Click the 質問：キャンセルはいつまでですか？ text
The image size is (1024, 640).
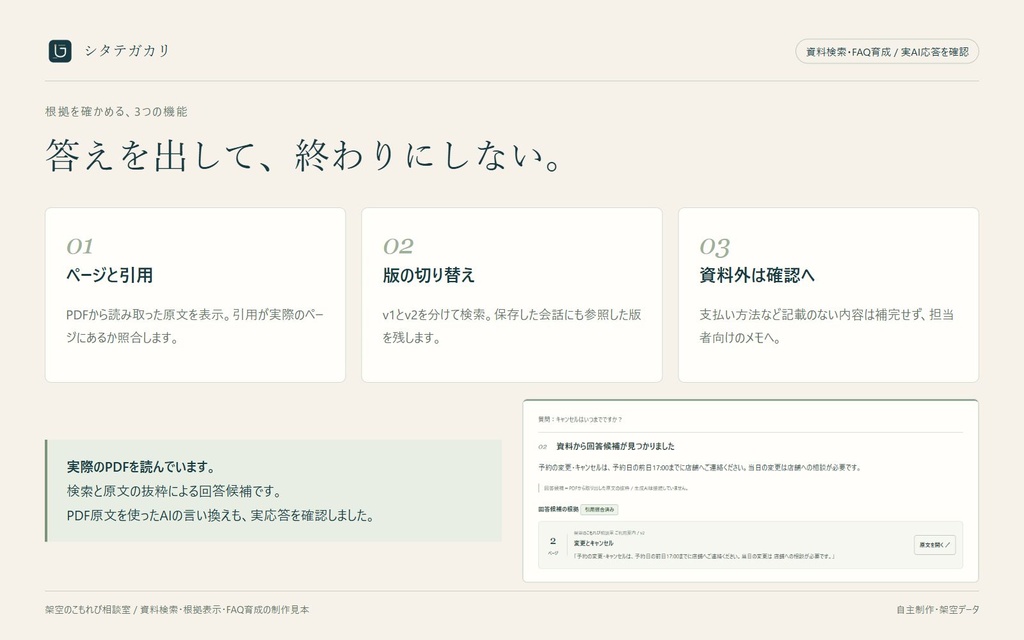(x=580, y=419)
